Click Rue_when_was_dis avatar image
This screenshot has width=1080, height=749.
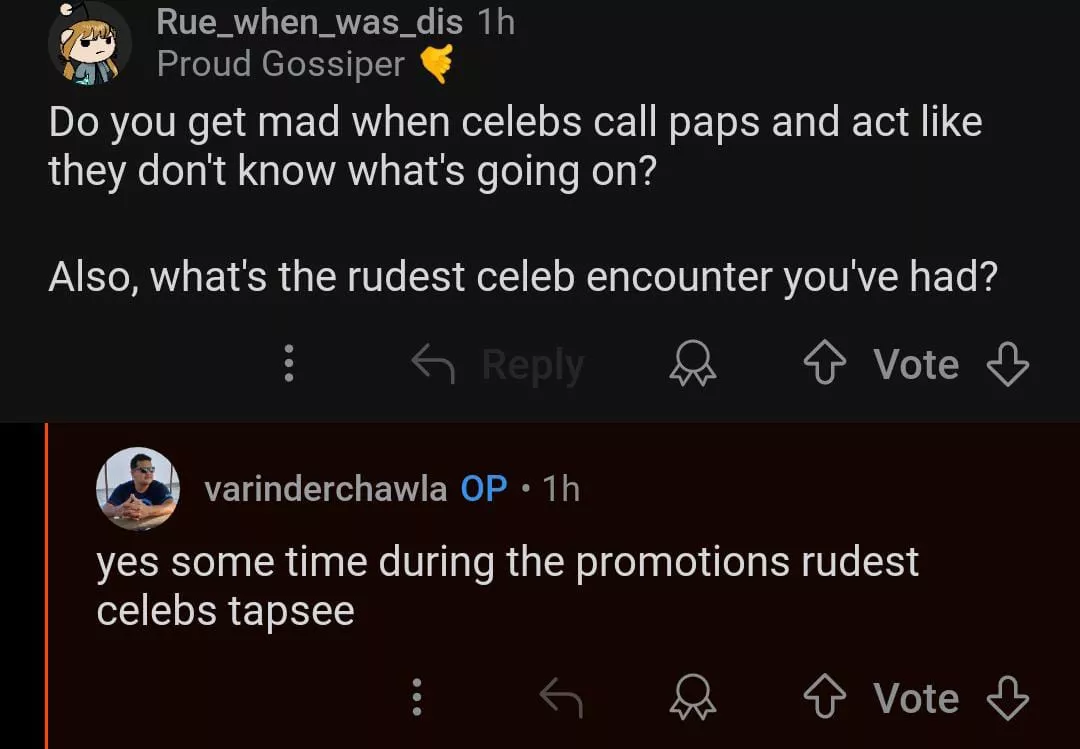[90, 42]
